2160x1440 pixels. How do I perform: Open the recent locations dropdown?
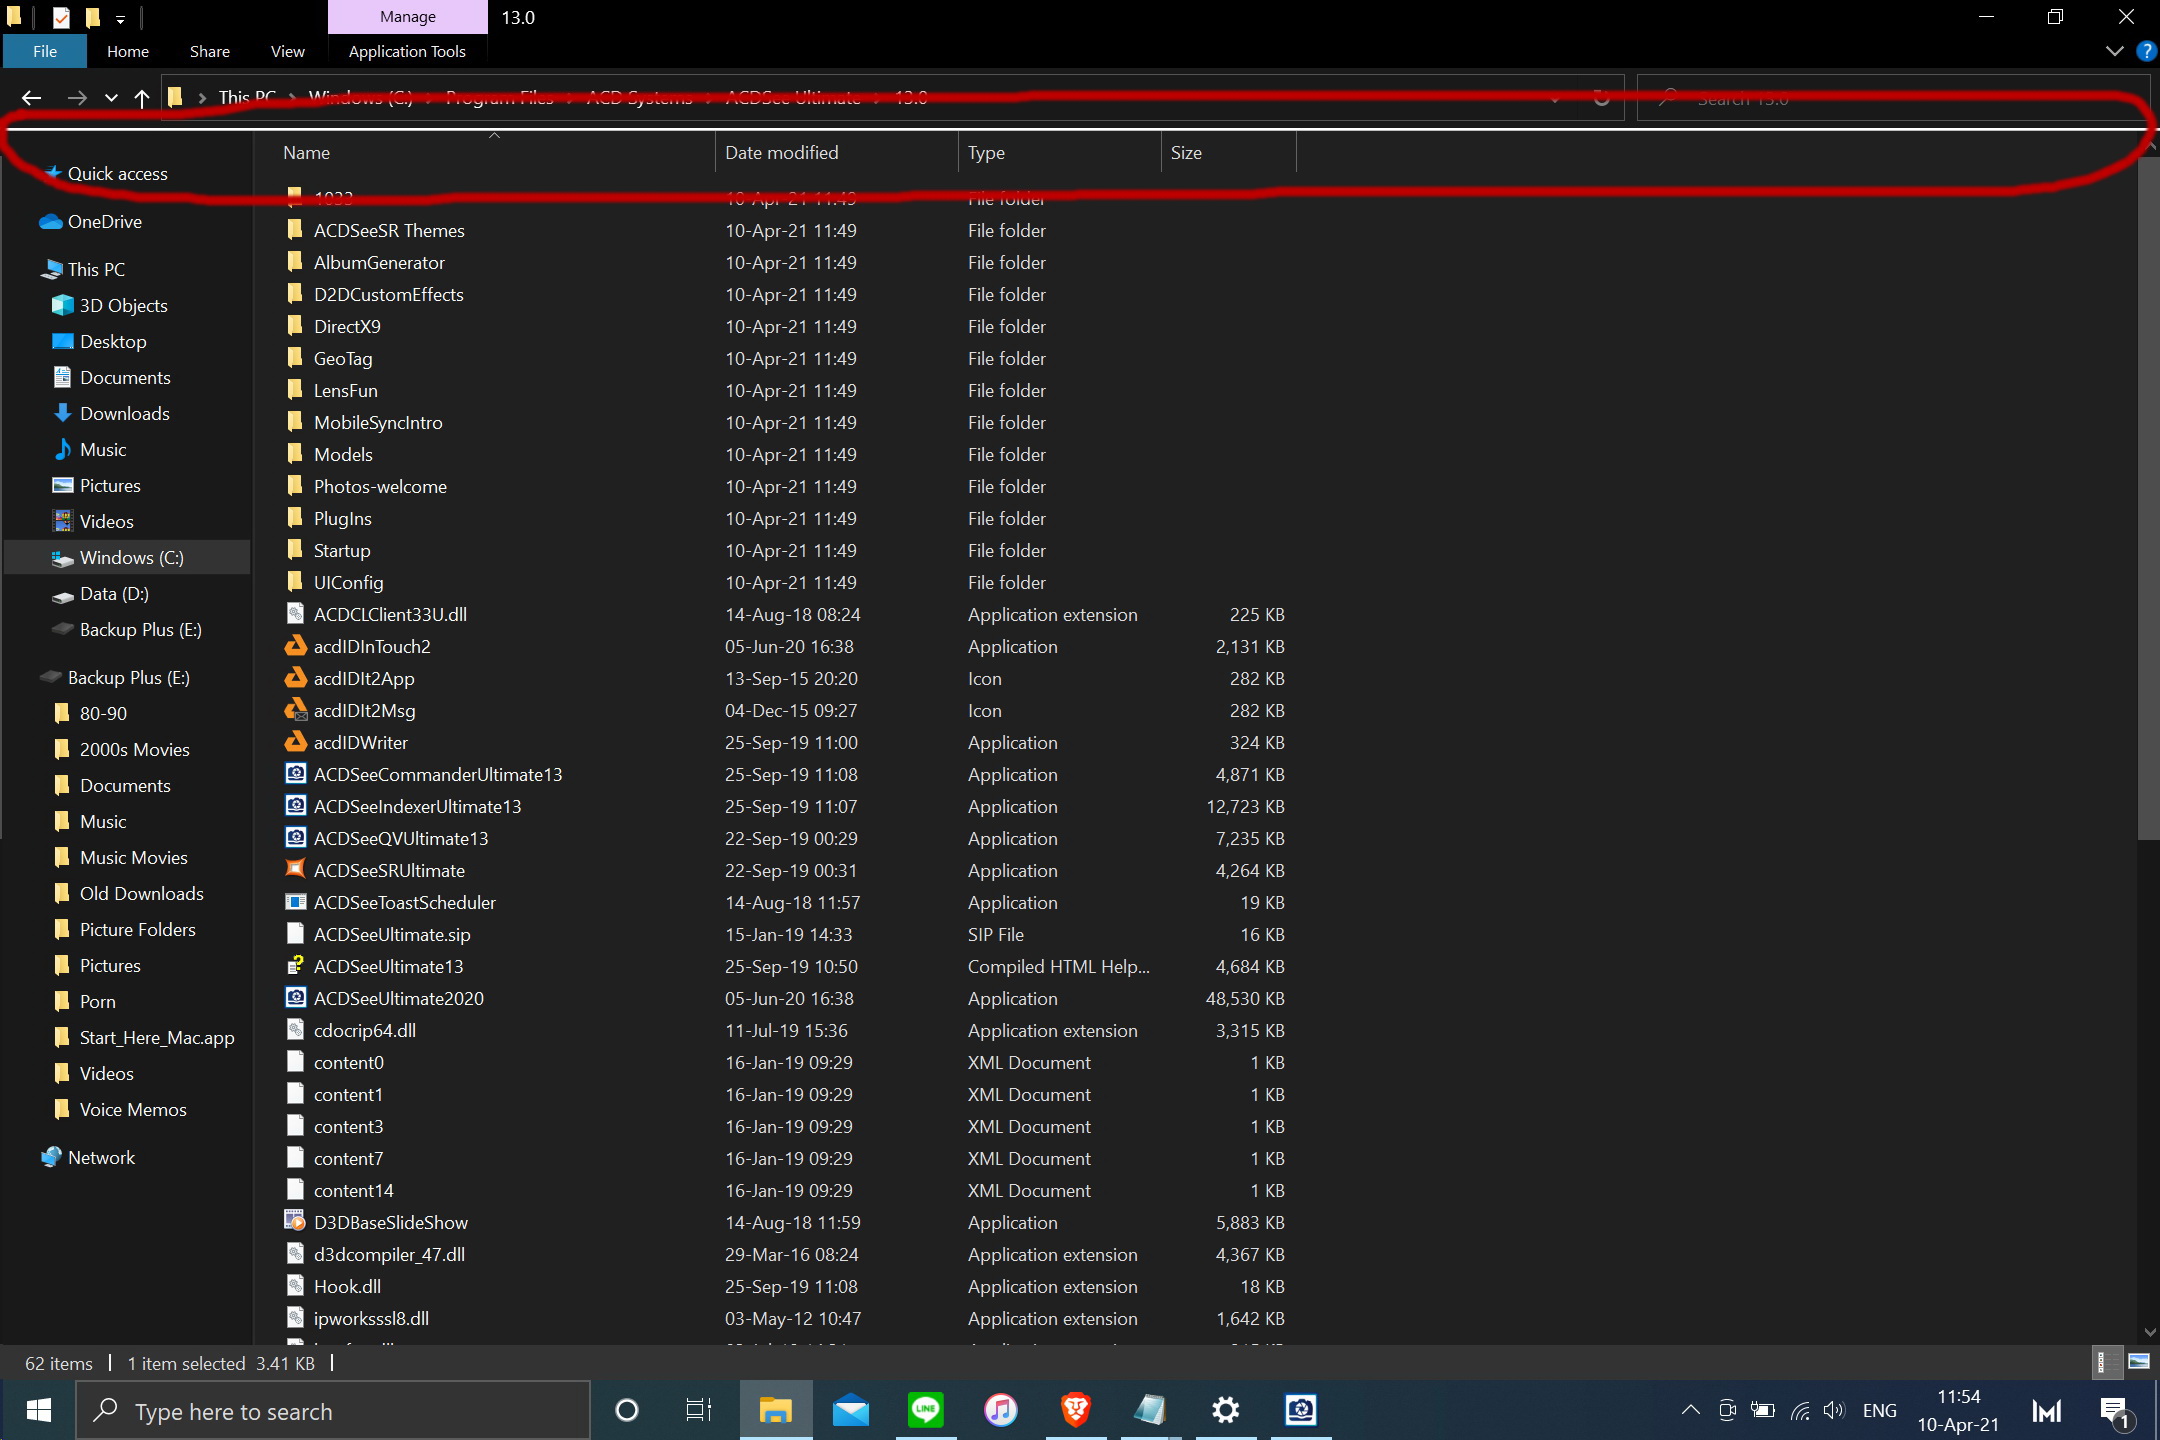pos(111,98)
